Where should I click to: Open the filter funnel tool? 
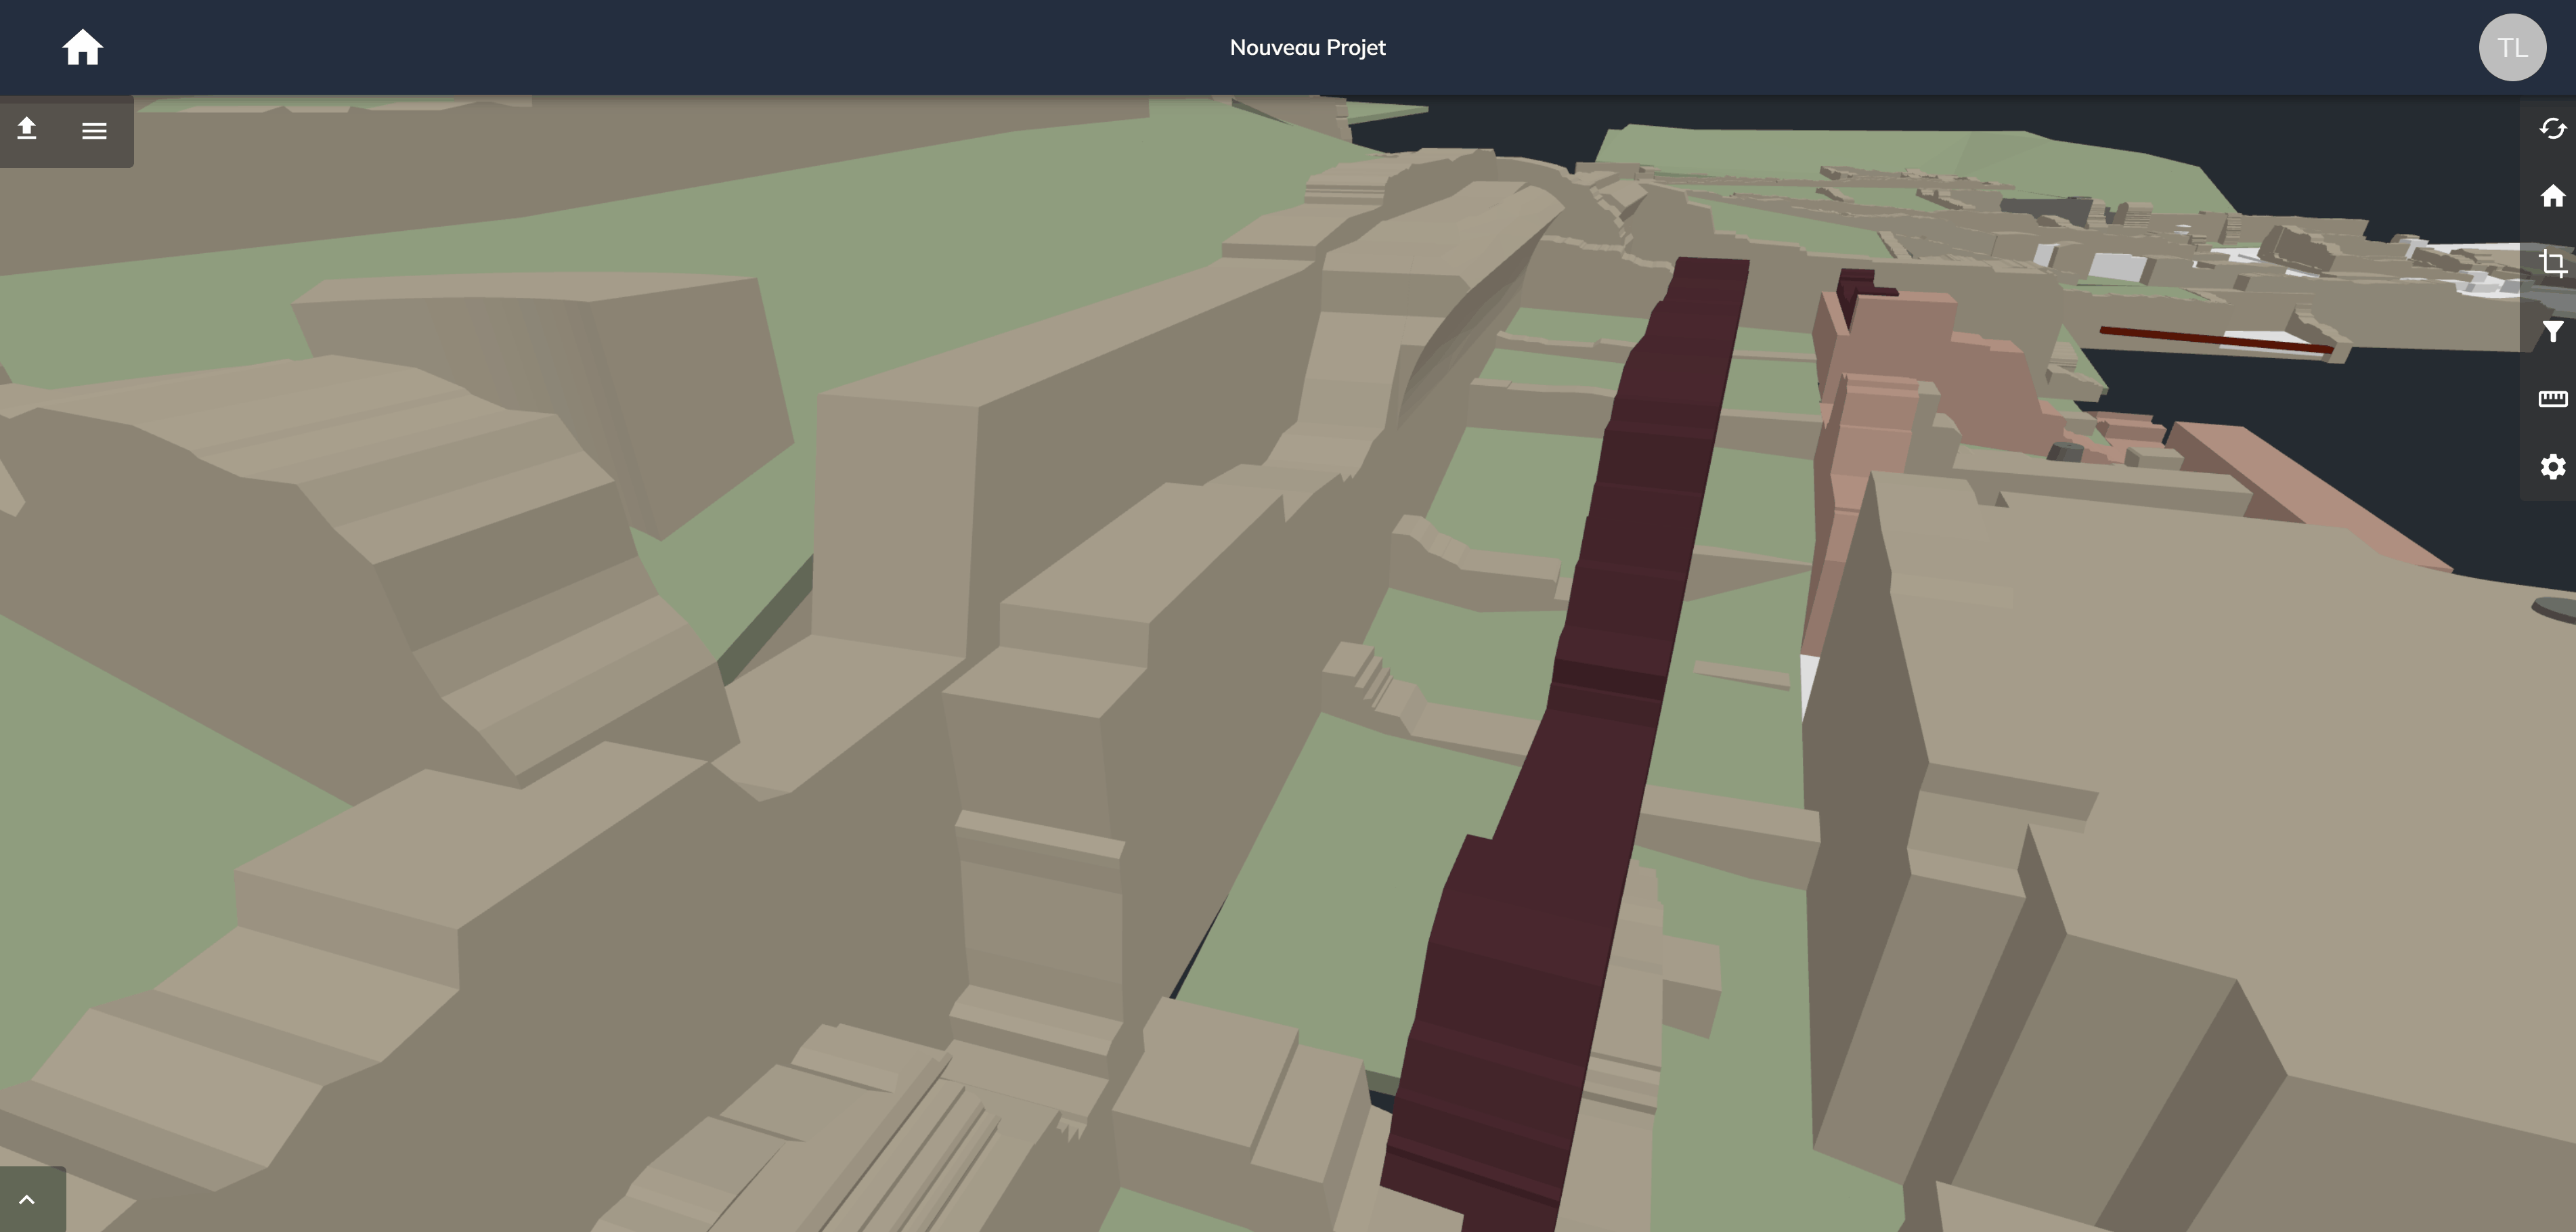pyautogui.click(x=2553, y=331)
